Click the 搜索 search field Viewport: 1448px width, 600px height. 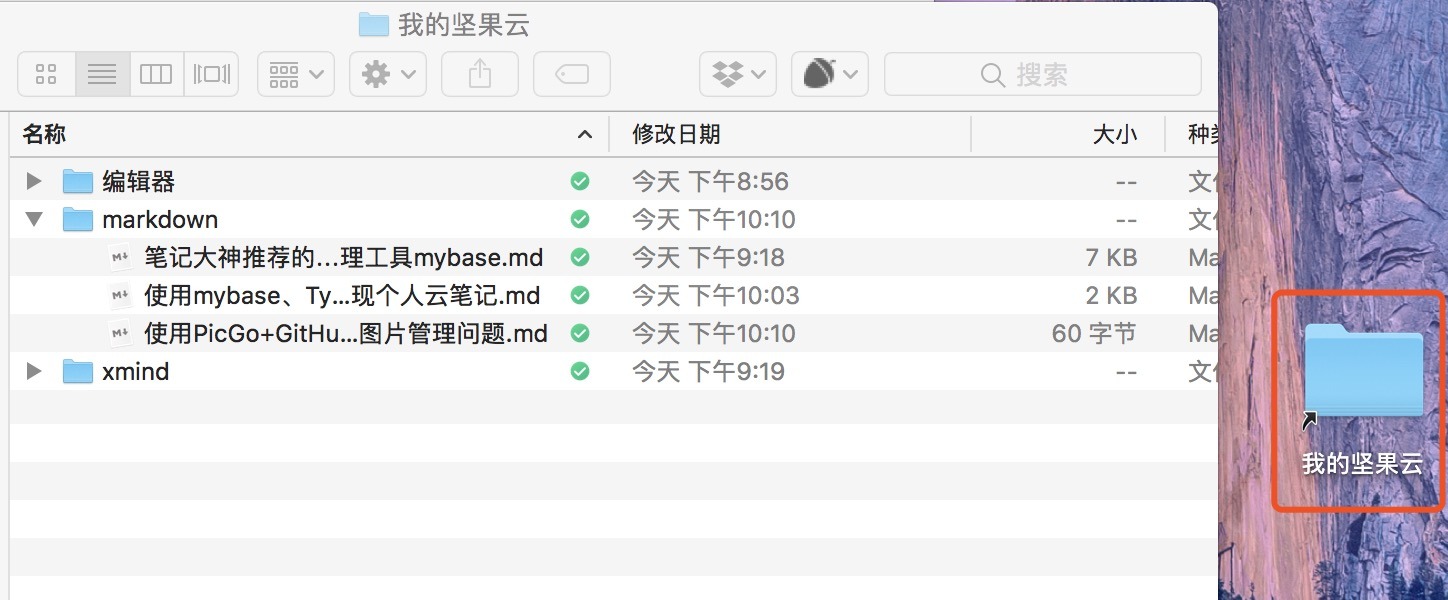1043,74
